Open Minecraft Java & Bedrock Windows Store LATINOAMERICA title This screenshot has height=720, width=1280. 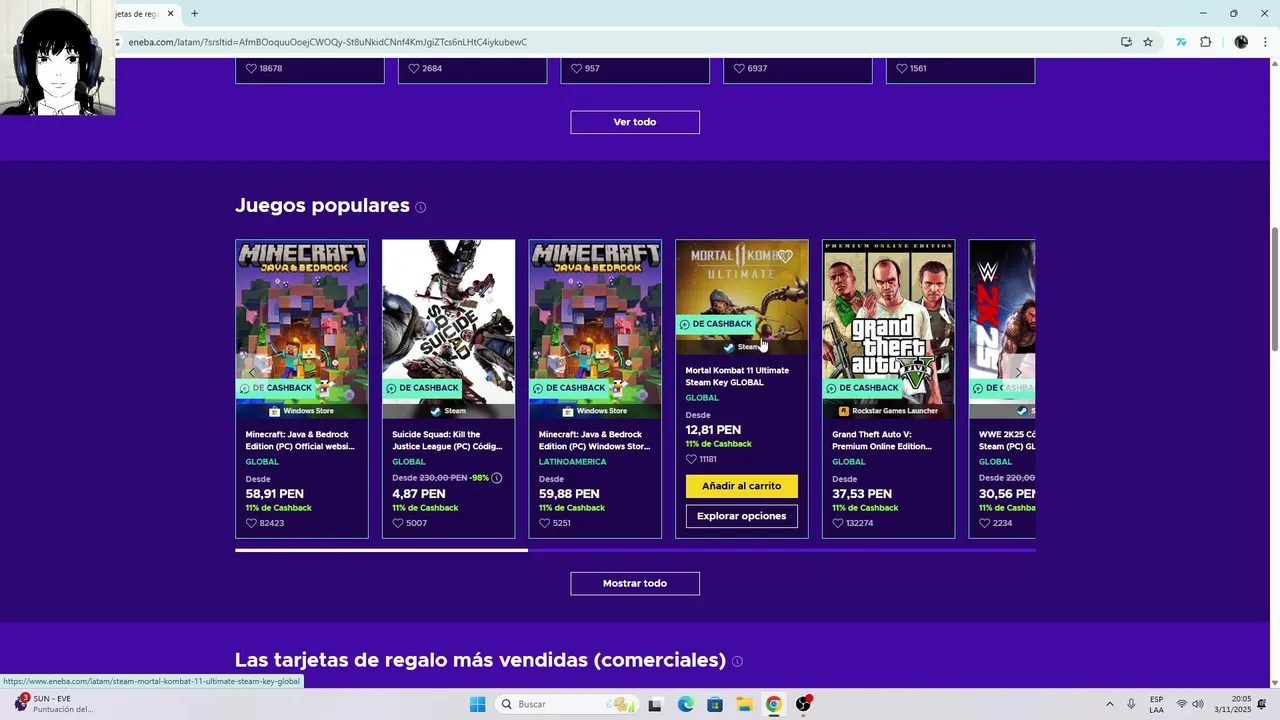click(x=594, y=440)
